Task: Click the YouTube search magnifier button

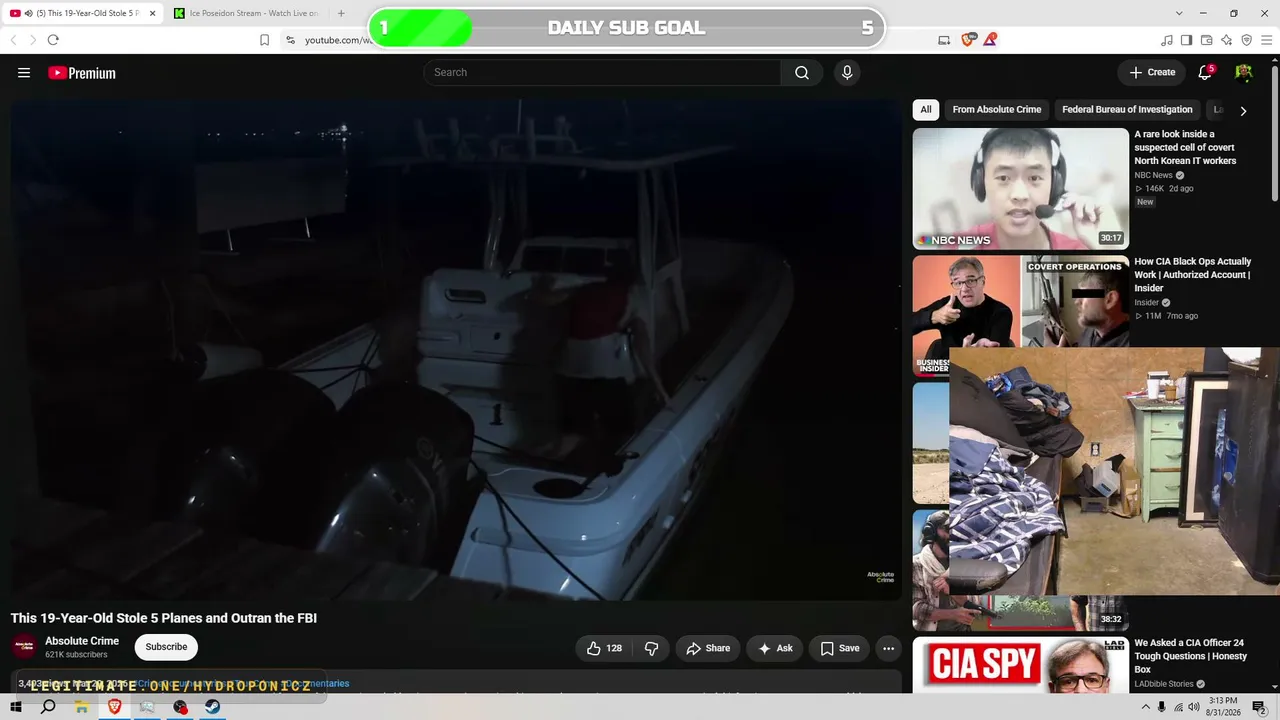Action: point(802,72)
